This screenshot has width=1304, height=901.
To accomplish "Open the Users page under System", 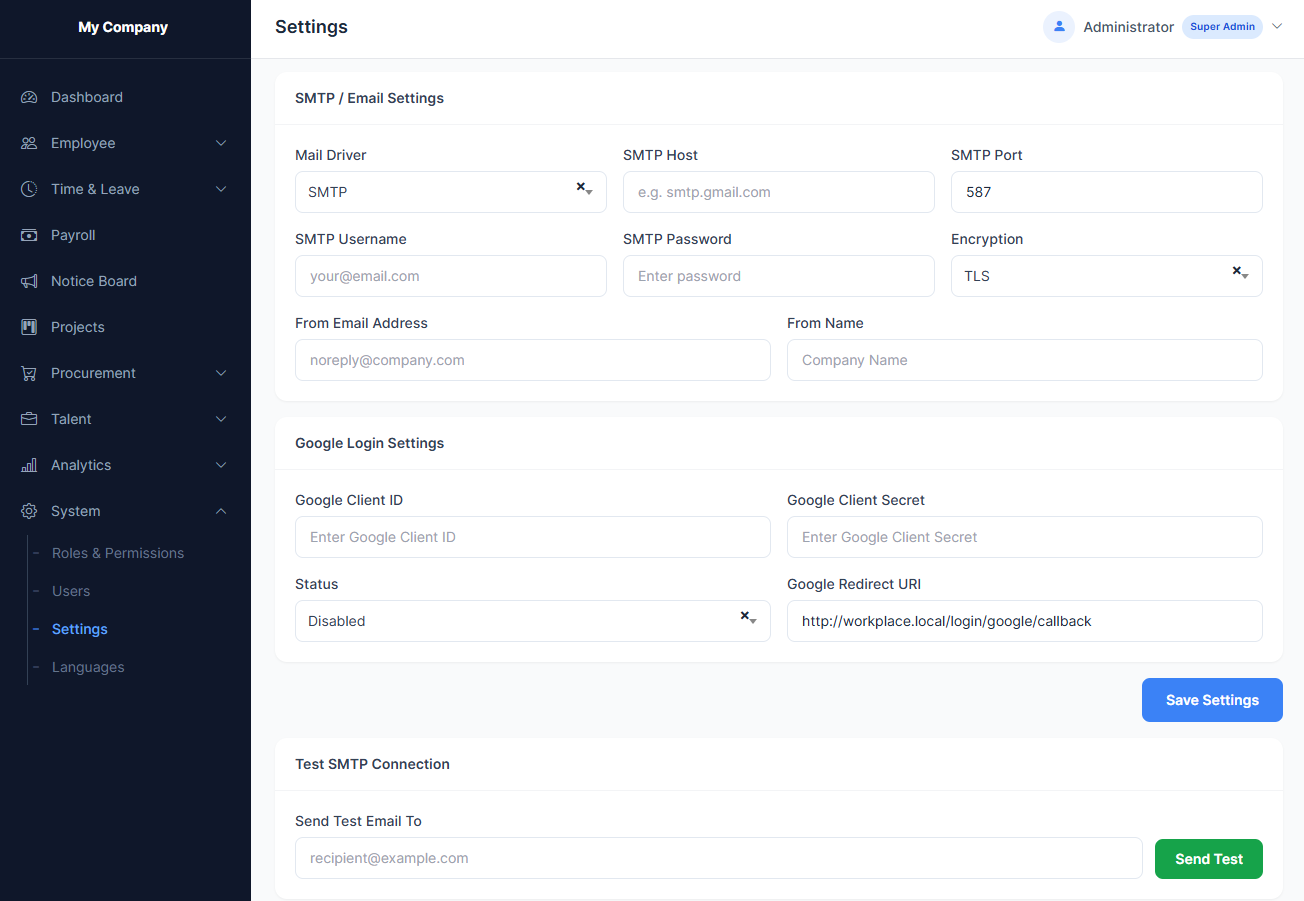I will 71,590.
